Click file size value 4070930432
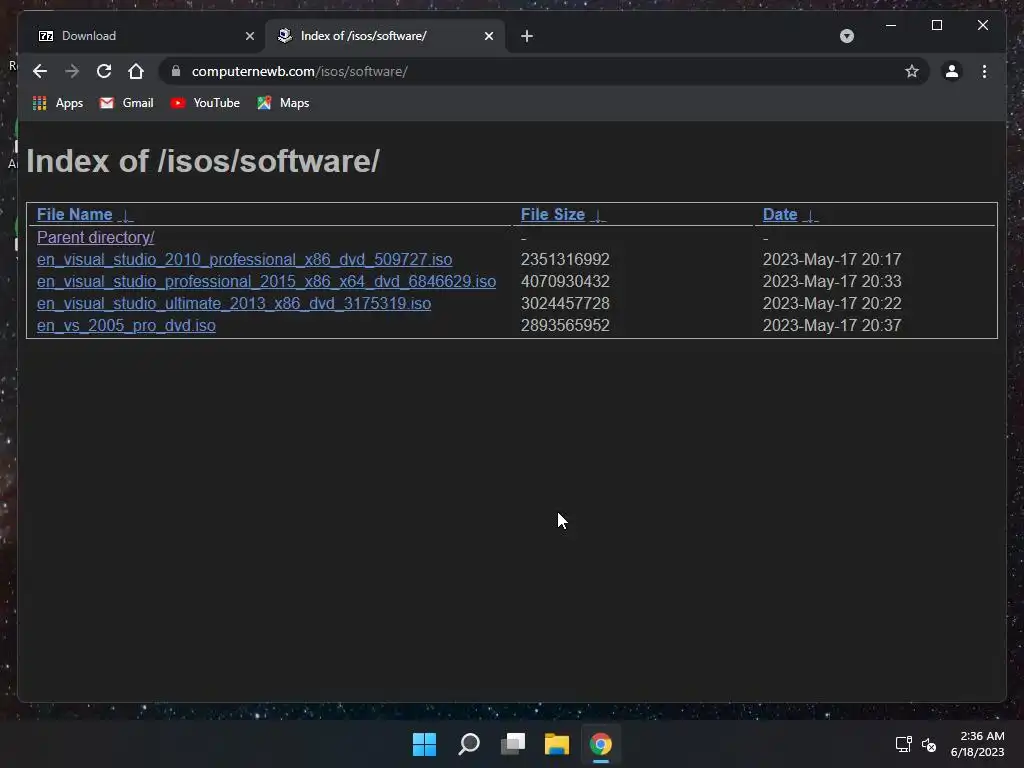This screenshot has height=768, width=1024. tap(565, 281)
